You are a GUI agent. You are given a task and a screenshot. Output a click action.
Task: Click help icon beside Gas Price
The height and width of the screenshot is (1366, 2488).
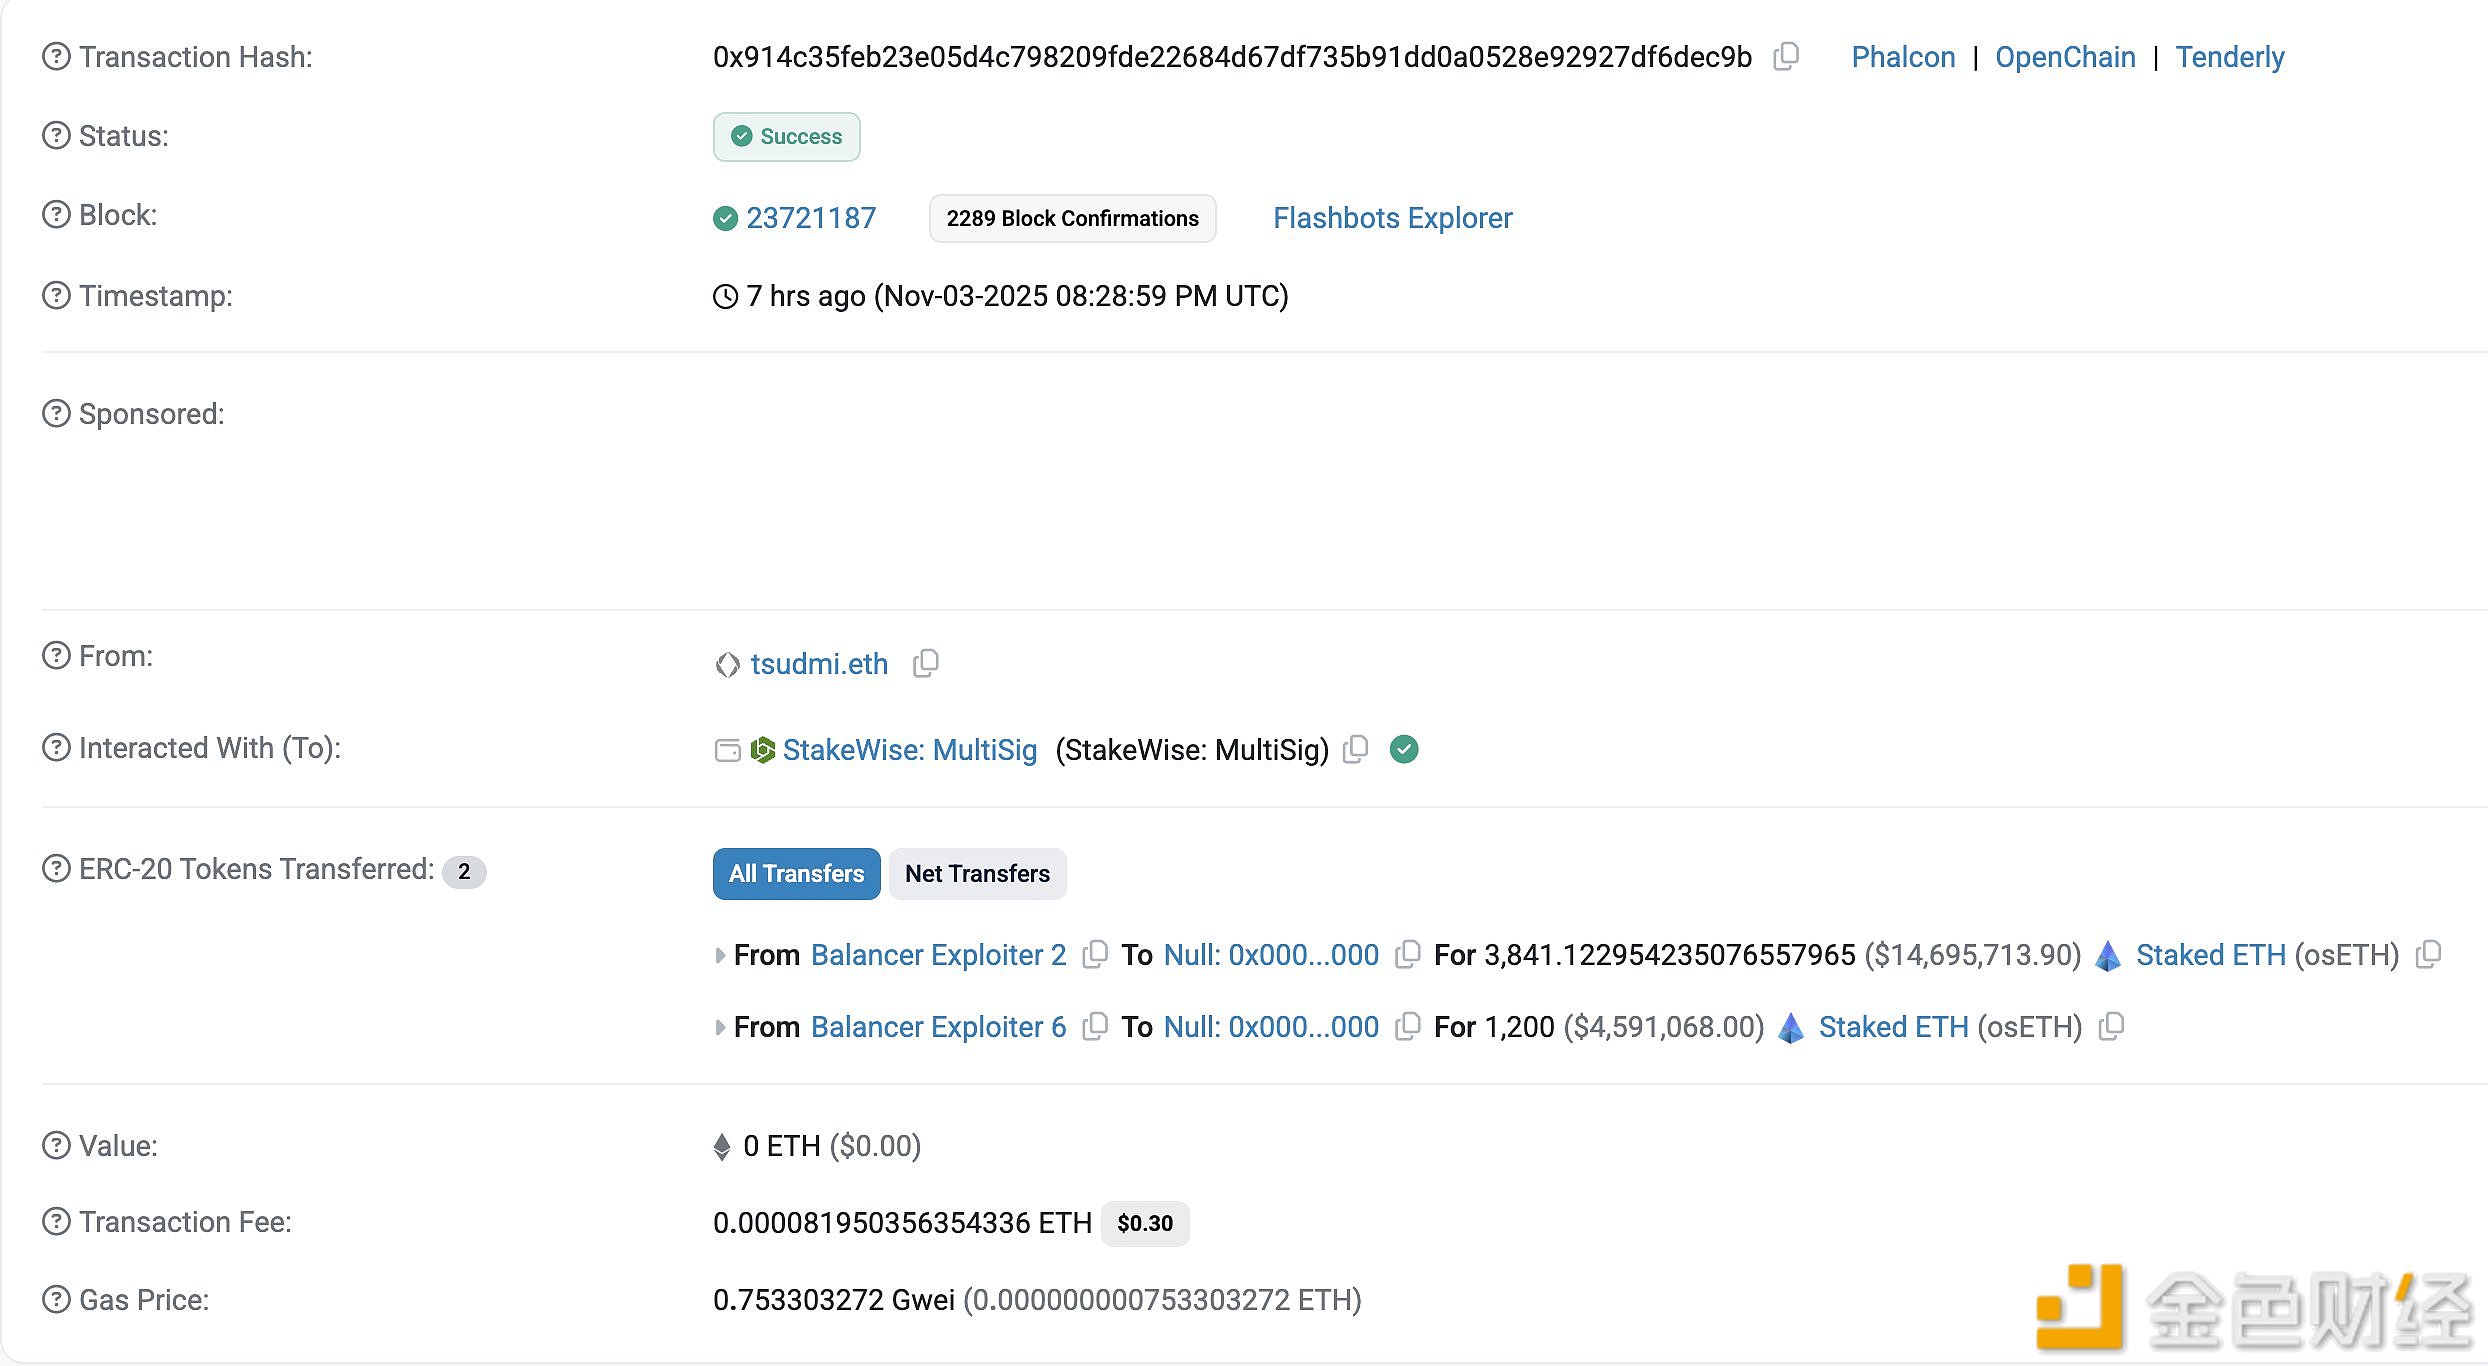[x=56, y=1300]
